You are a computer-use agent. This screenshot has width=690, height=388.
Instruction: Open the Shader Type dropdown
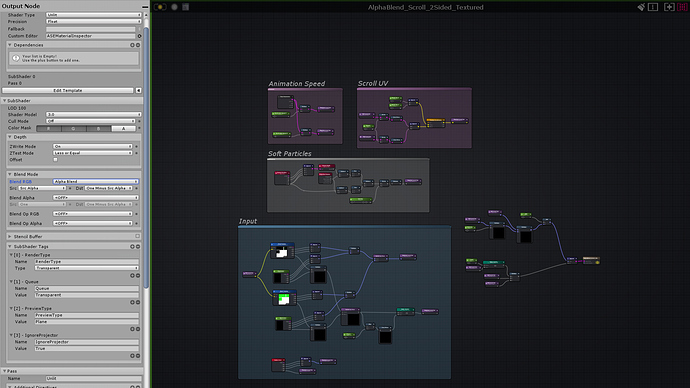pos(94,15)
